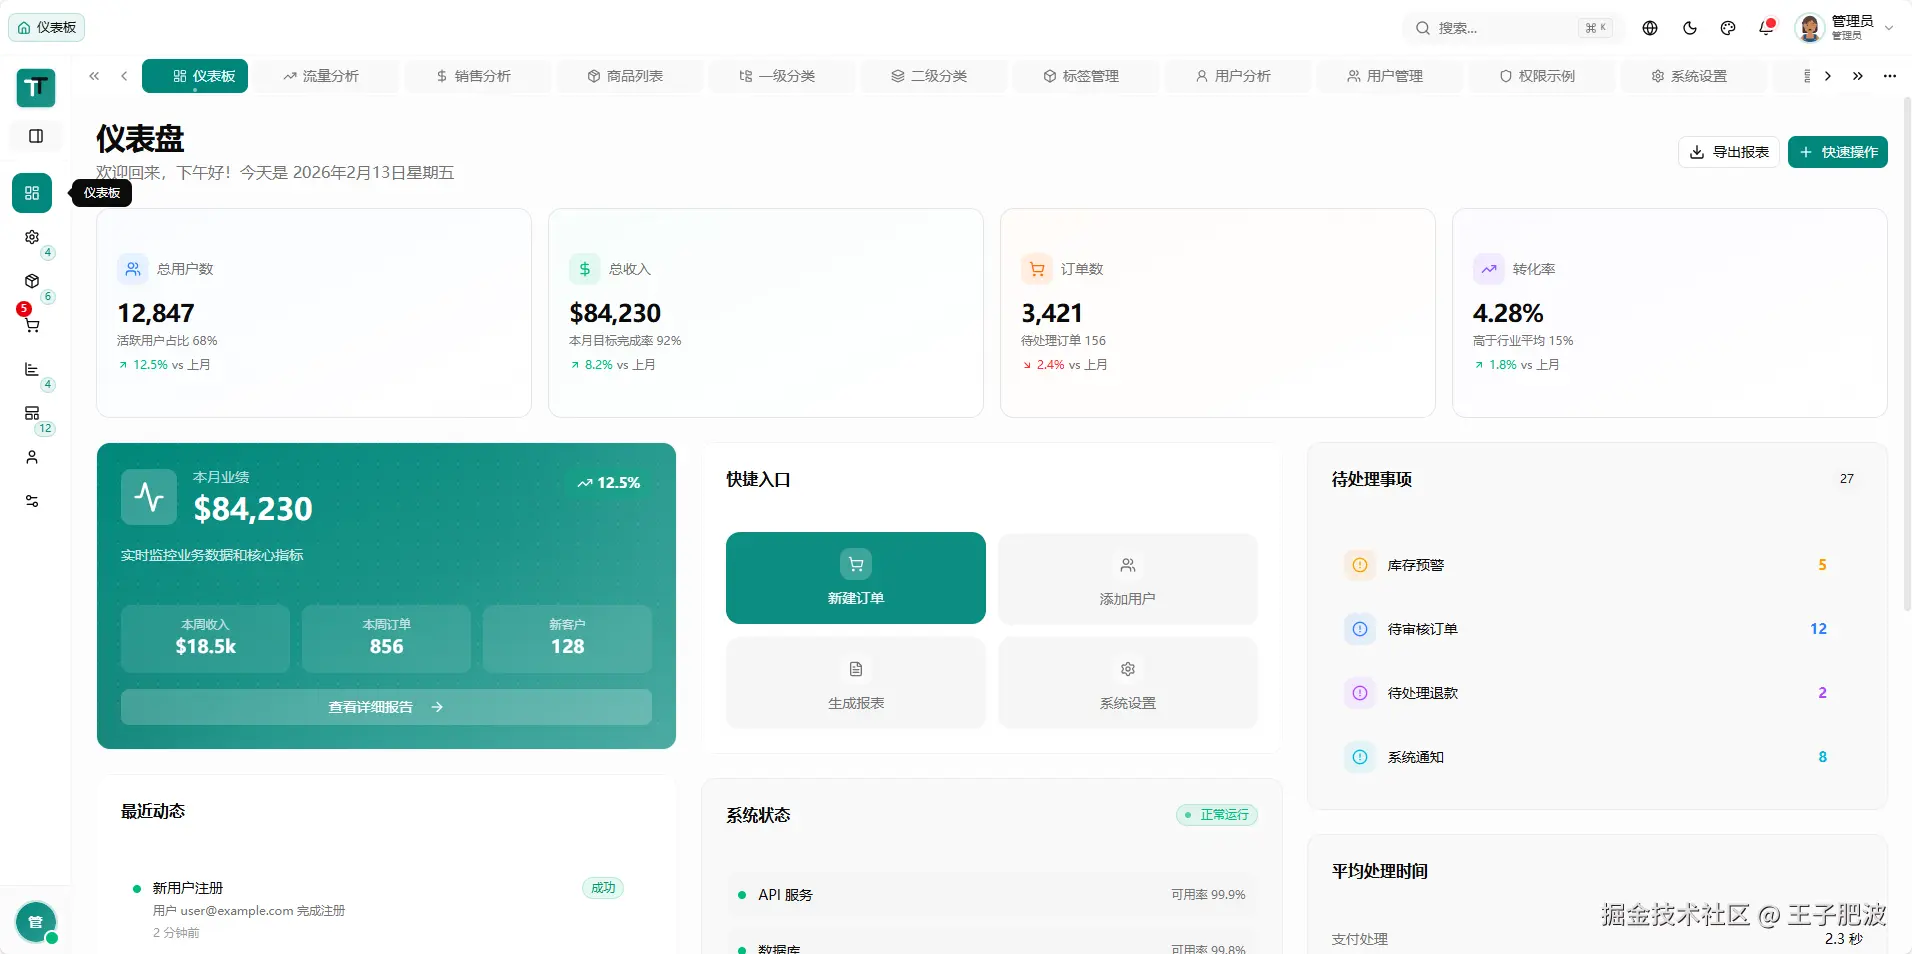Click the 快速操作 button
The image size is (1912, 954).
point(1838,152)
